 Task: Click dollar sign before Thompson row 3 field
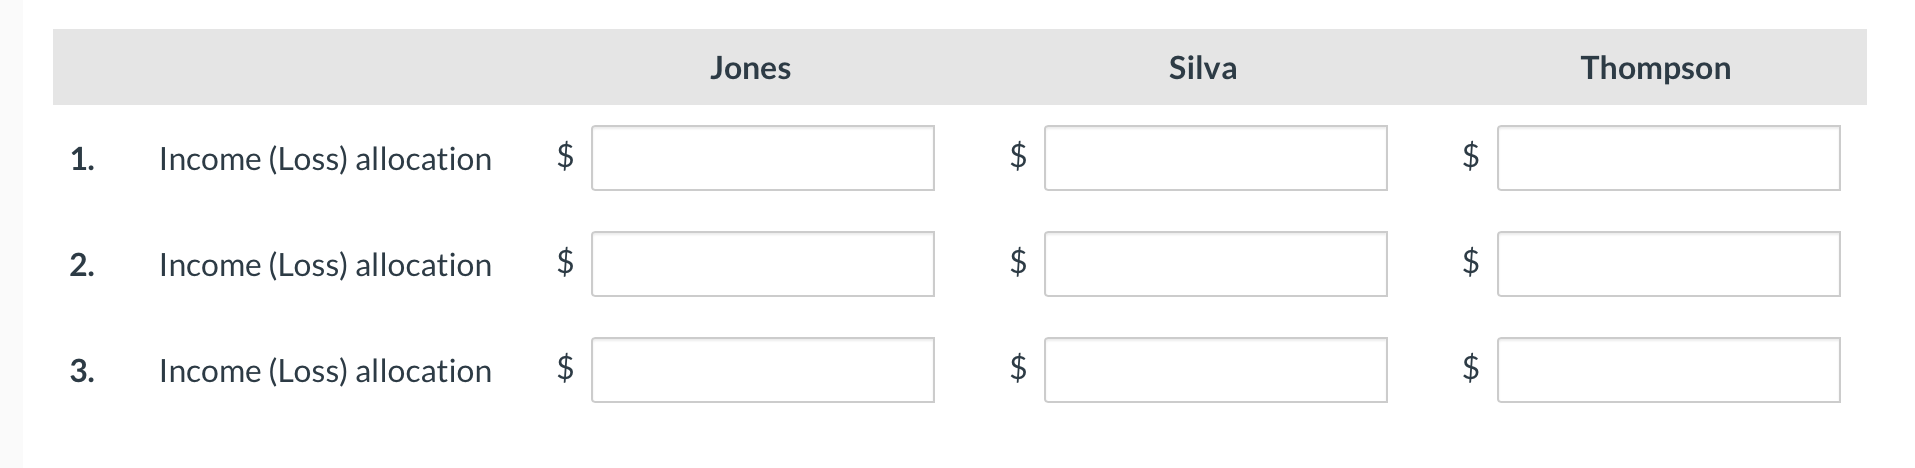point(1470,367)
